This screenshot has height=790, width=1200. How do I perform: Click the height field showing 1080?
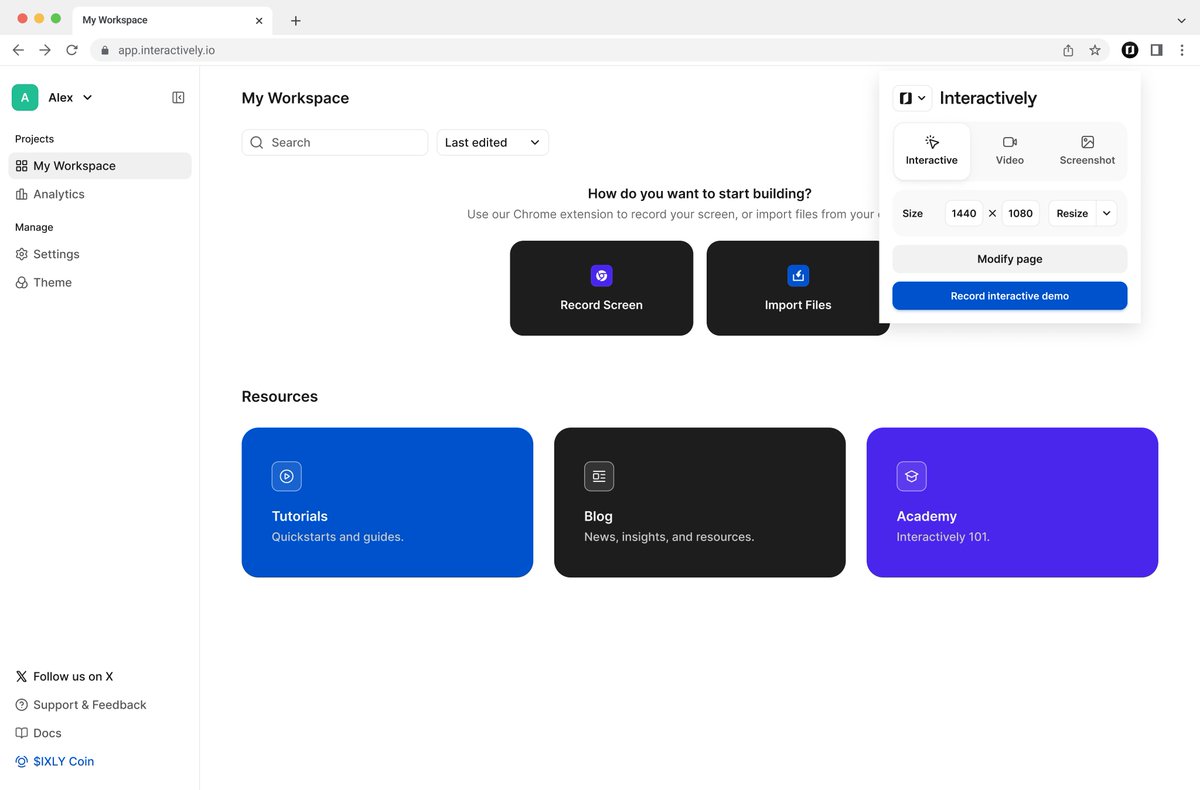pyautogui.click(x=1021, y=213)
